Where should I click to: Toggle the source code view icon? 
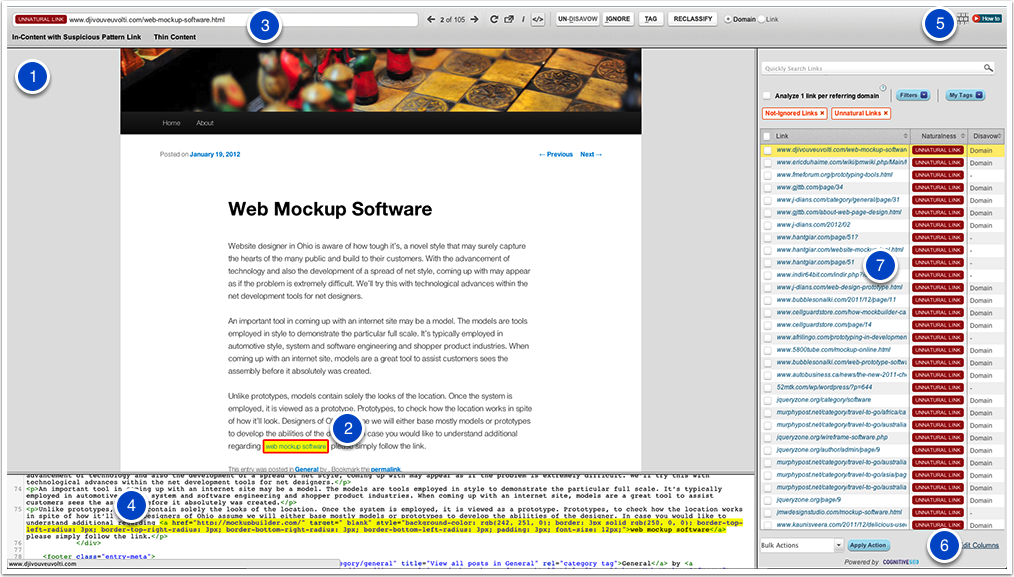pos(537,19)
